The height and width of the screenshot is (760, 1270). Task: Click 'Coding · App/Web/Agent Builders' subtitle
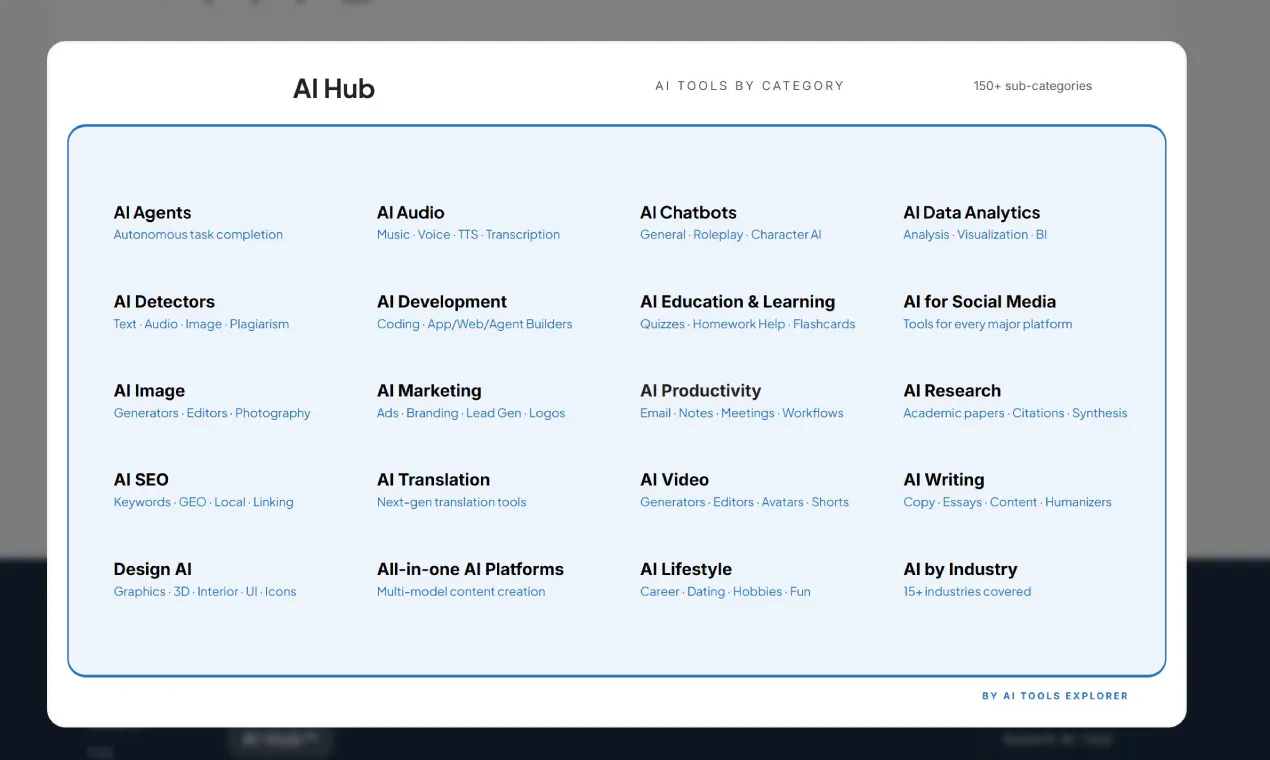474,324
